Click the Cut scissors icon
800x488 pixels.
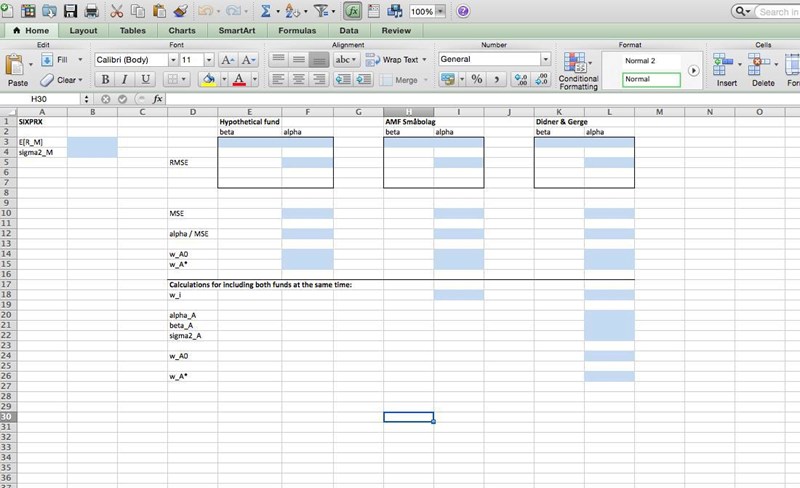point(117,11)
